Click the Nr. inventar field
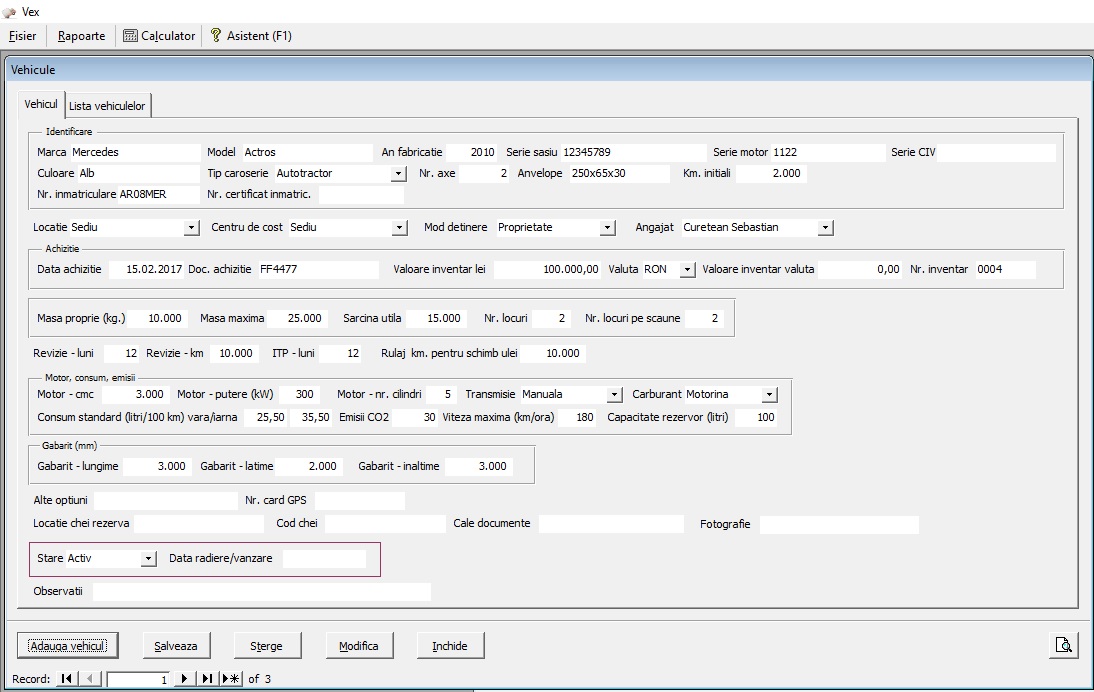 point(1005,269)
